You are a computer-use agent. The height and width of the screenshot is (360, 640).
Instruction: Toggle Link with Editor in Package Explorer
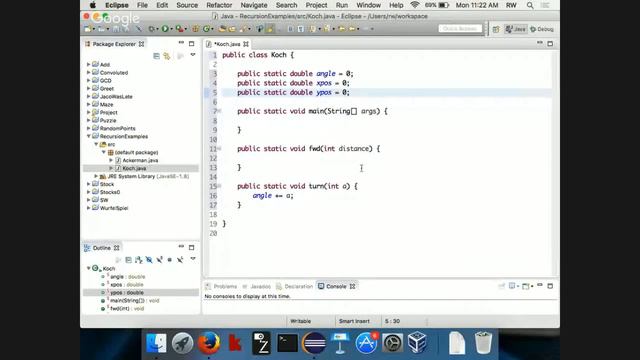pos(167,56)
